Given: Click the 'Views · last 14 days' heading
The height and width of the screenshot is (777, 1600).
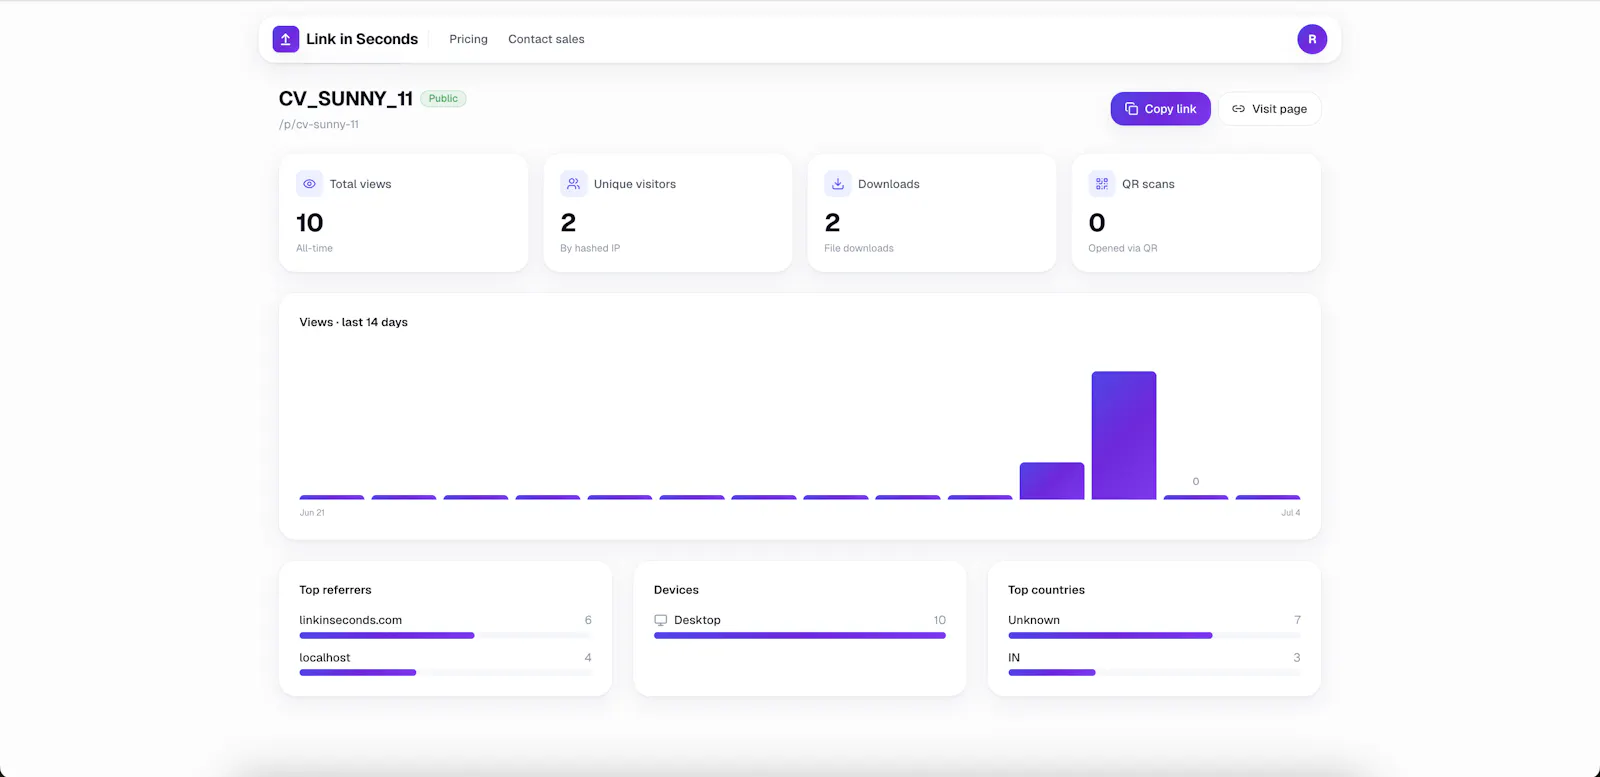Looking at the screenshot, I should point(353,322).
